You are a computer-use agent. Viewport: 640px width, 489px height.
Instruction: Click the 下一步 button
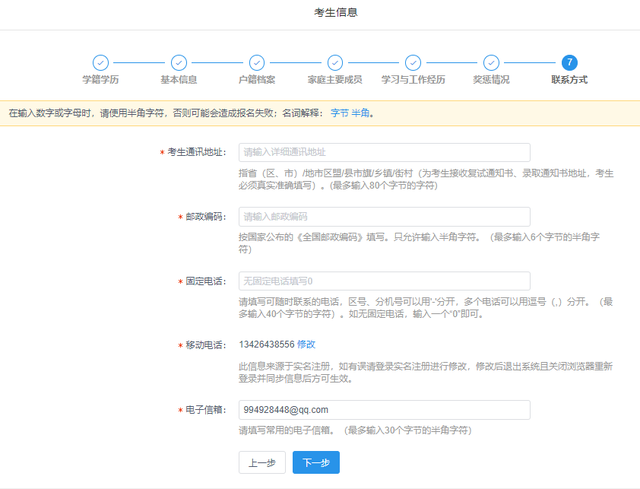316,462
